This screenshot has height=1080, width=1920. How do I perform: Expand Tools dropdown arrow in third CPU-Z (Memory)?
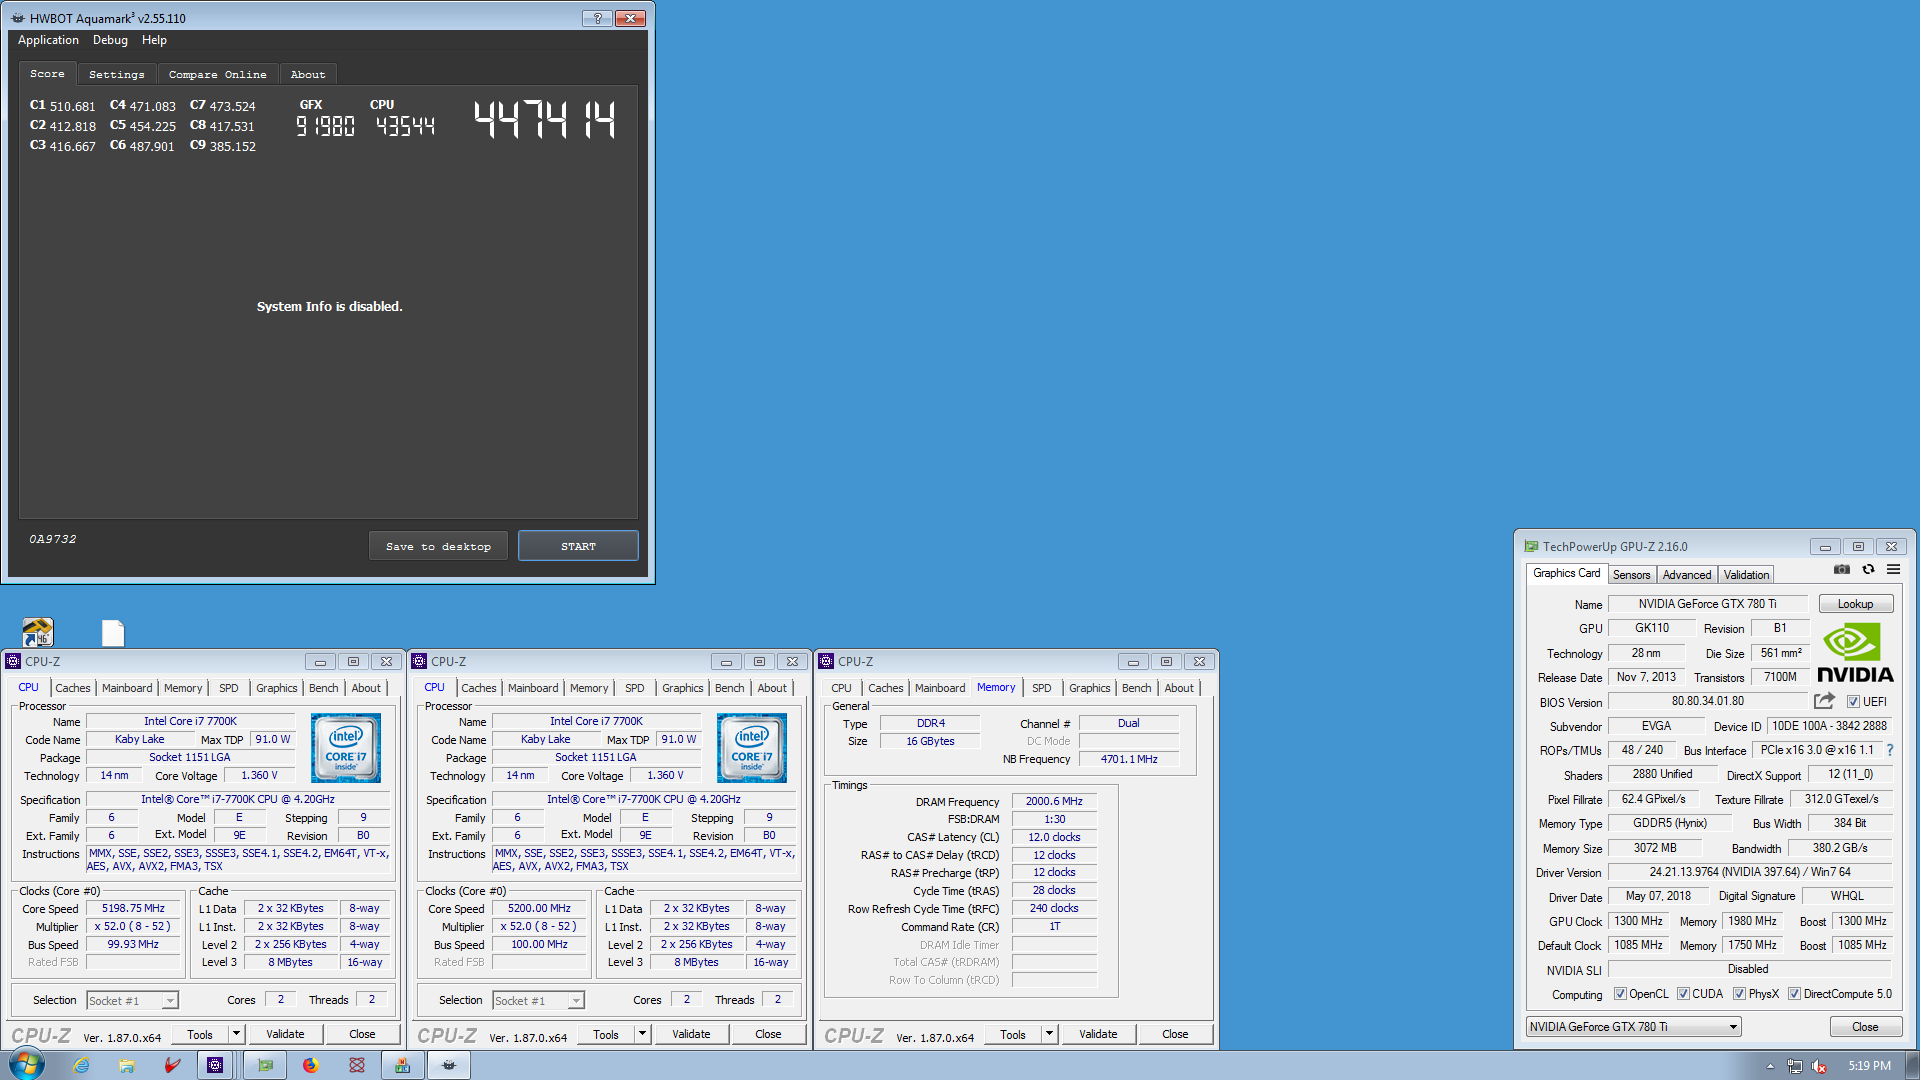pos(1049,1034)
